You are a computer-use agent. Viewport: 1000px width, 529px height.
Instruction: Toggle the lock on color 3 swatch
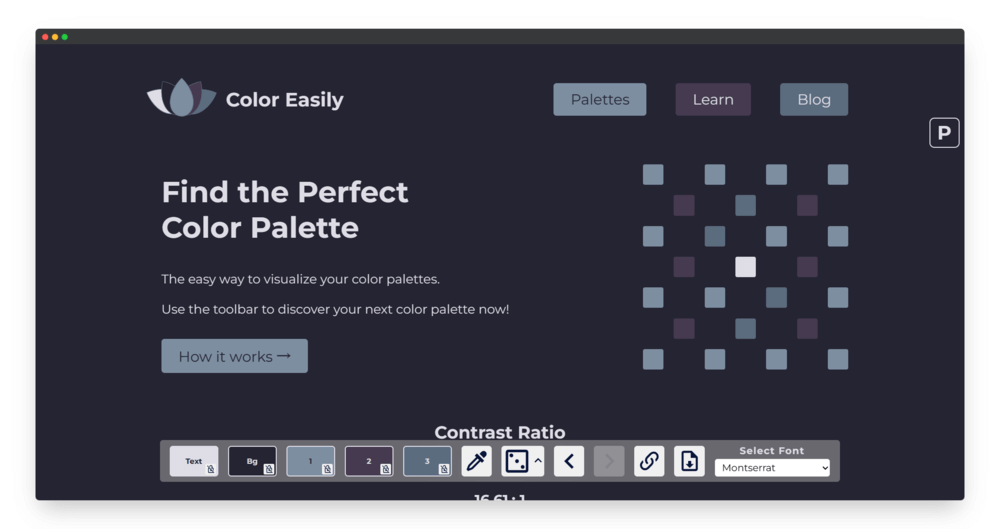pos(444,469)
